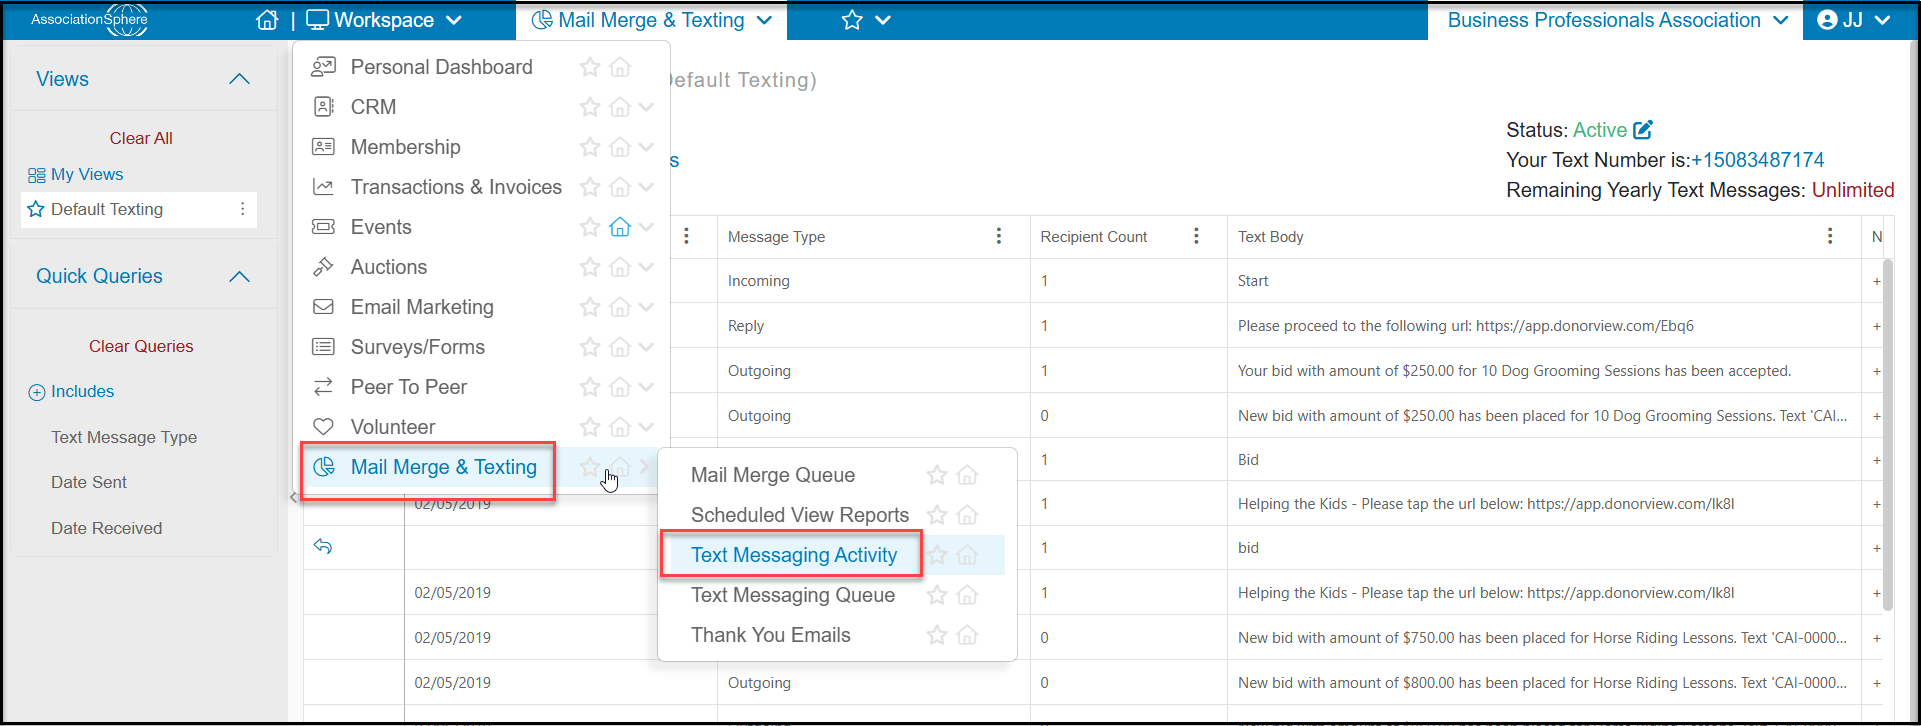Click Clear All in Views panel

141,138
